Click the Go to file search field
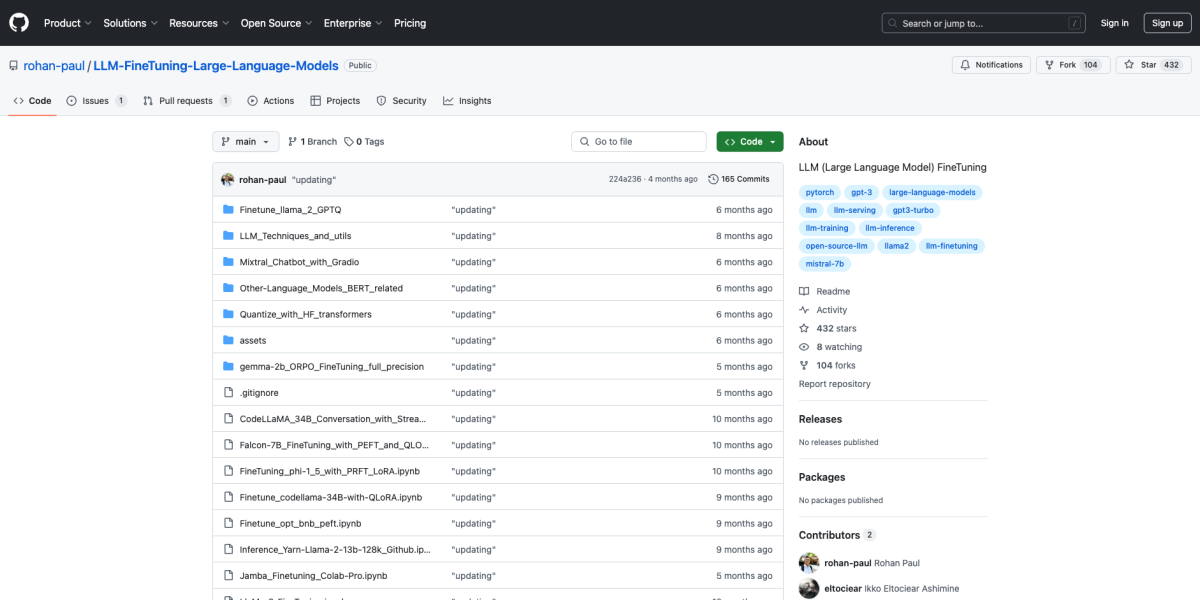This screenshot has height=600, width=1200. pos(640,142)
